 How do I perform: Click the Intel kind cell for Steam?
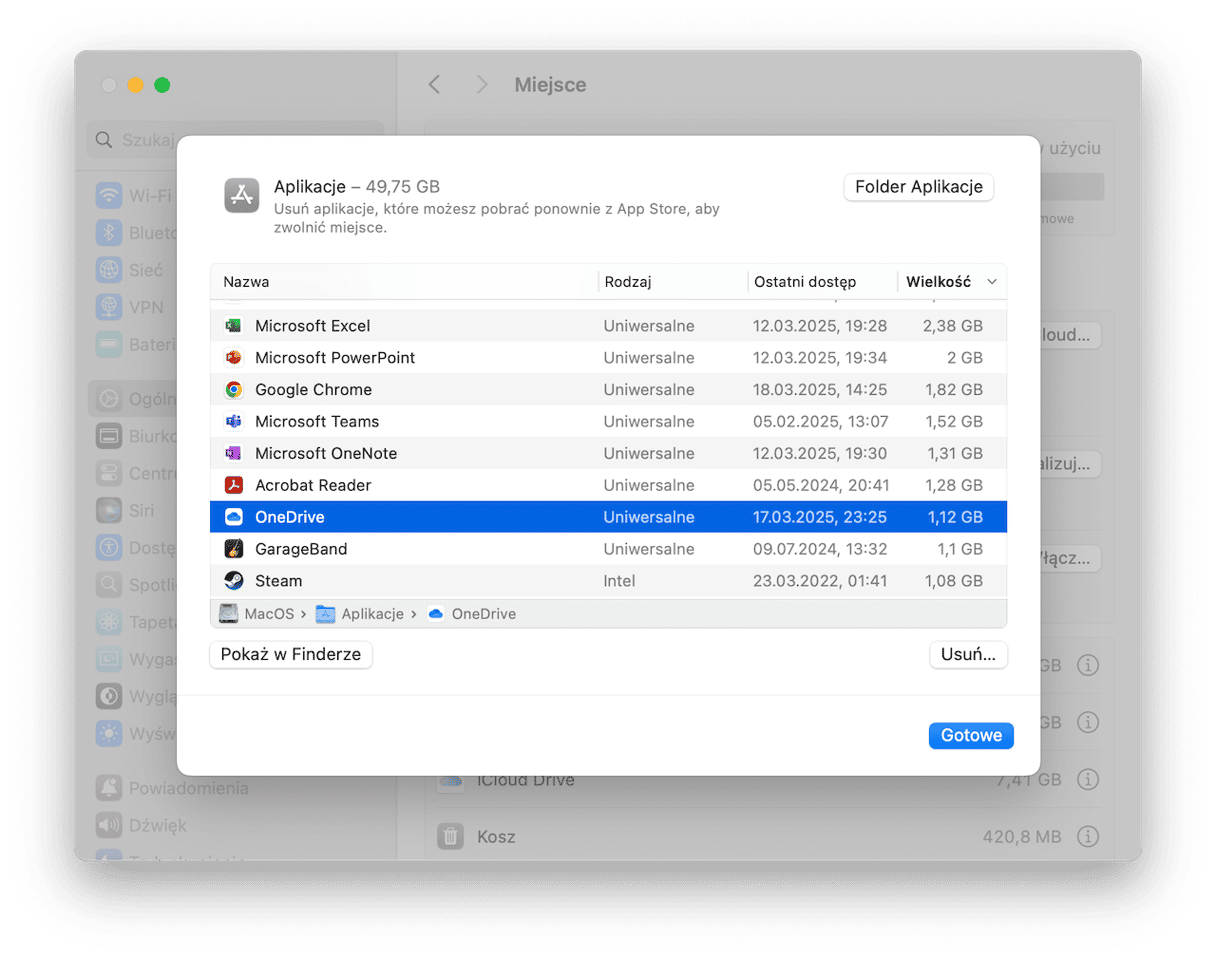coord(619,581)
